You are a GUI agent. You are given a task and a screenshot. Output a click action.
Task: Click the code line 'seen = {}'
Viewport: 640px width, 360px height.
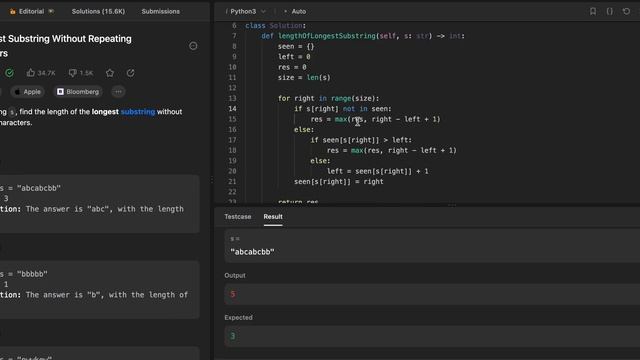coord(296,46)
